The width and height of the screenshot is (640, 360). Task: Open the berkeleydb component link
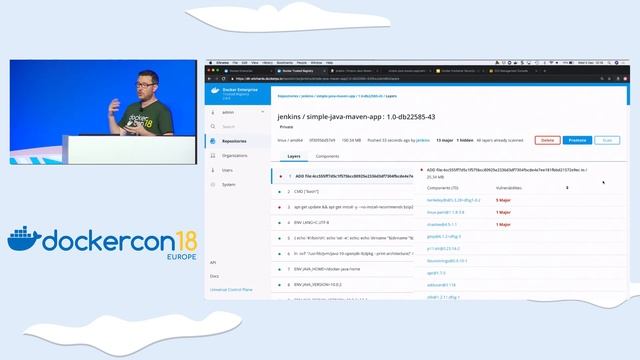(453, 200)
